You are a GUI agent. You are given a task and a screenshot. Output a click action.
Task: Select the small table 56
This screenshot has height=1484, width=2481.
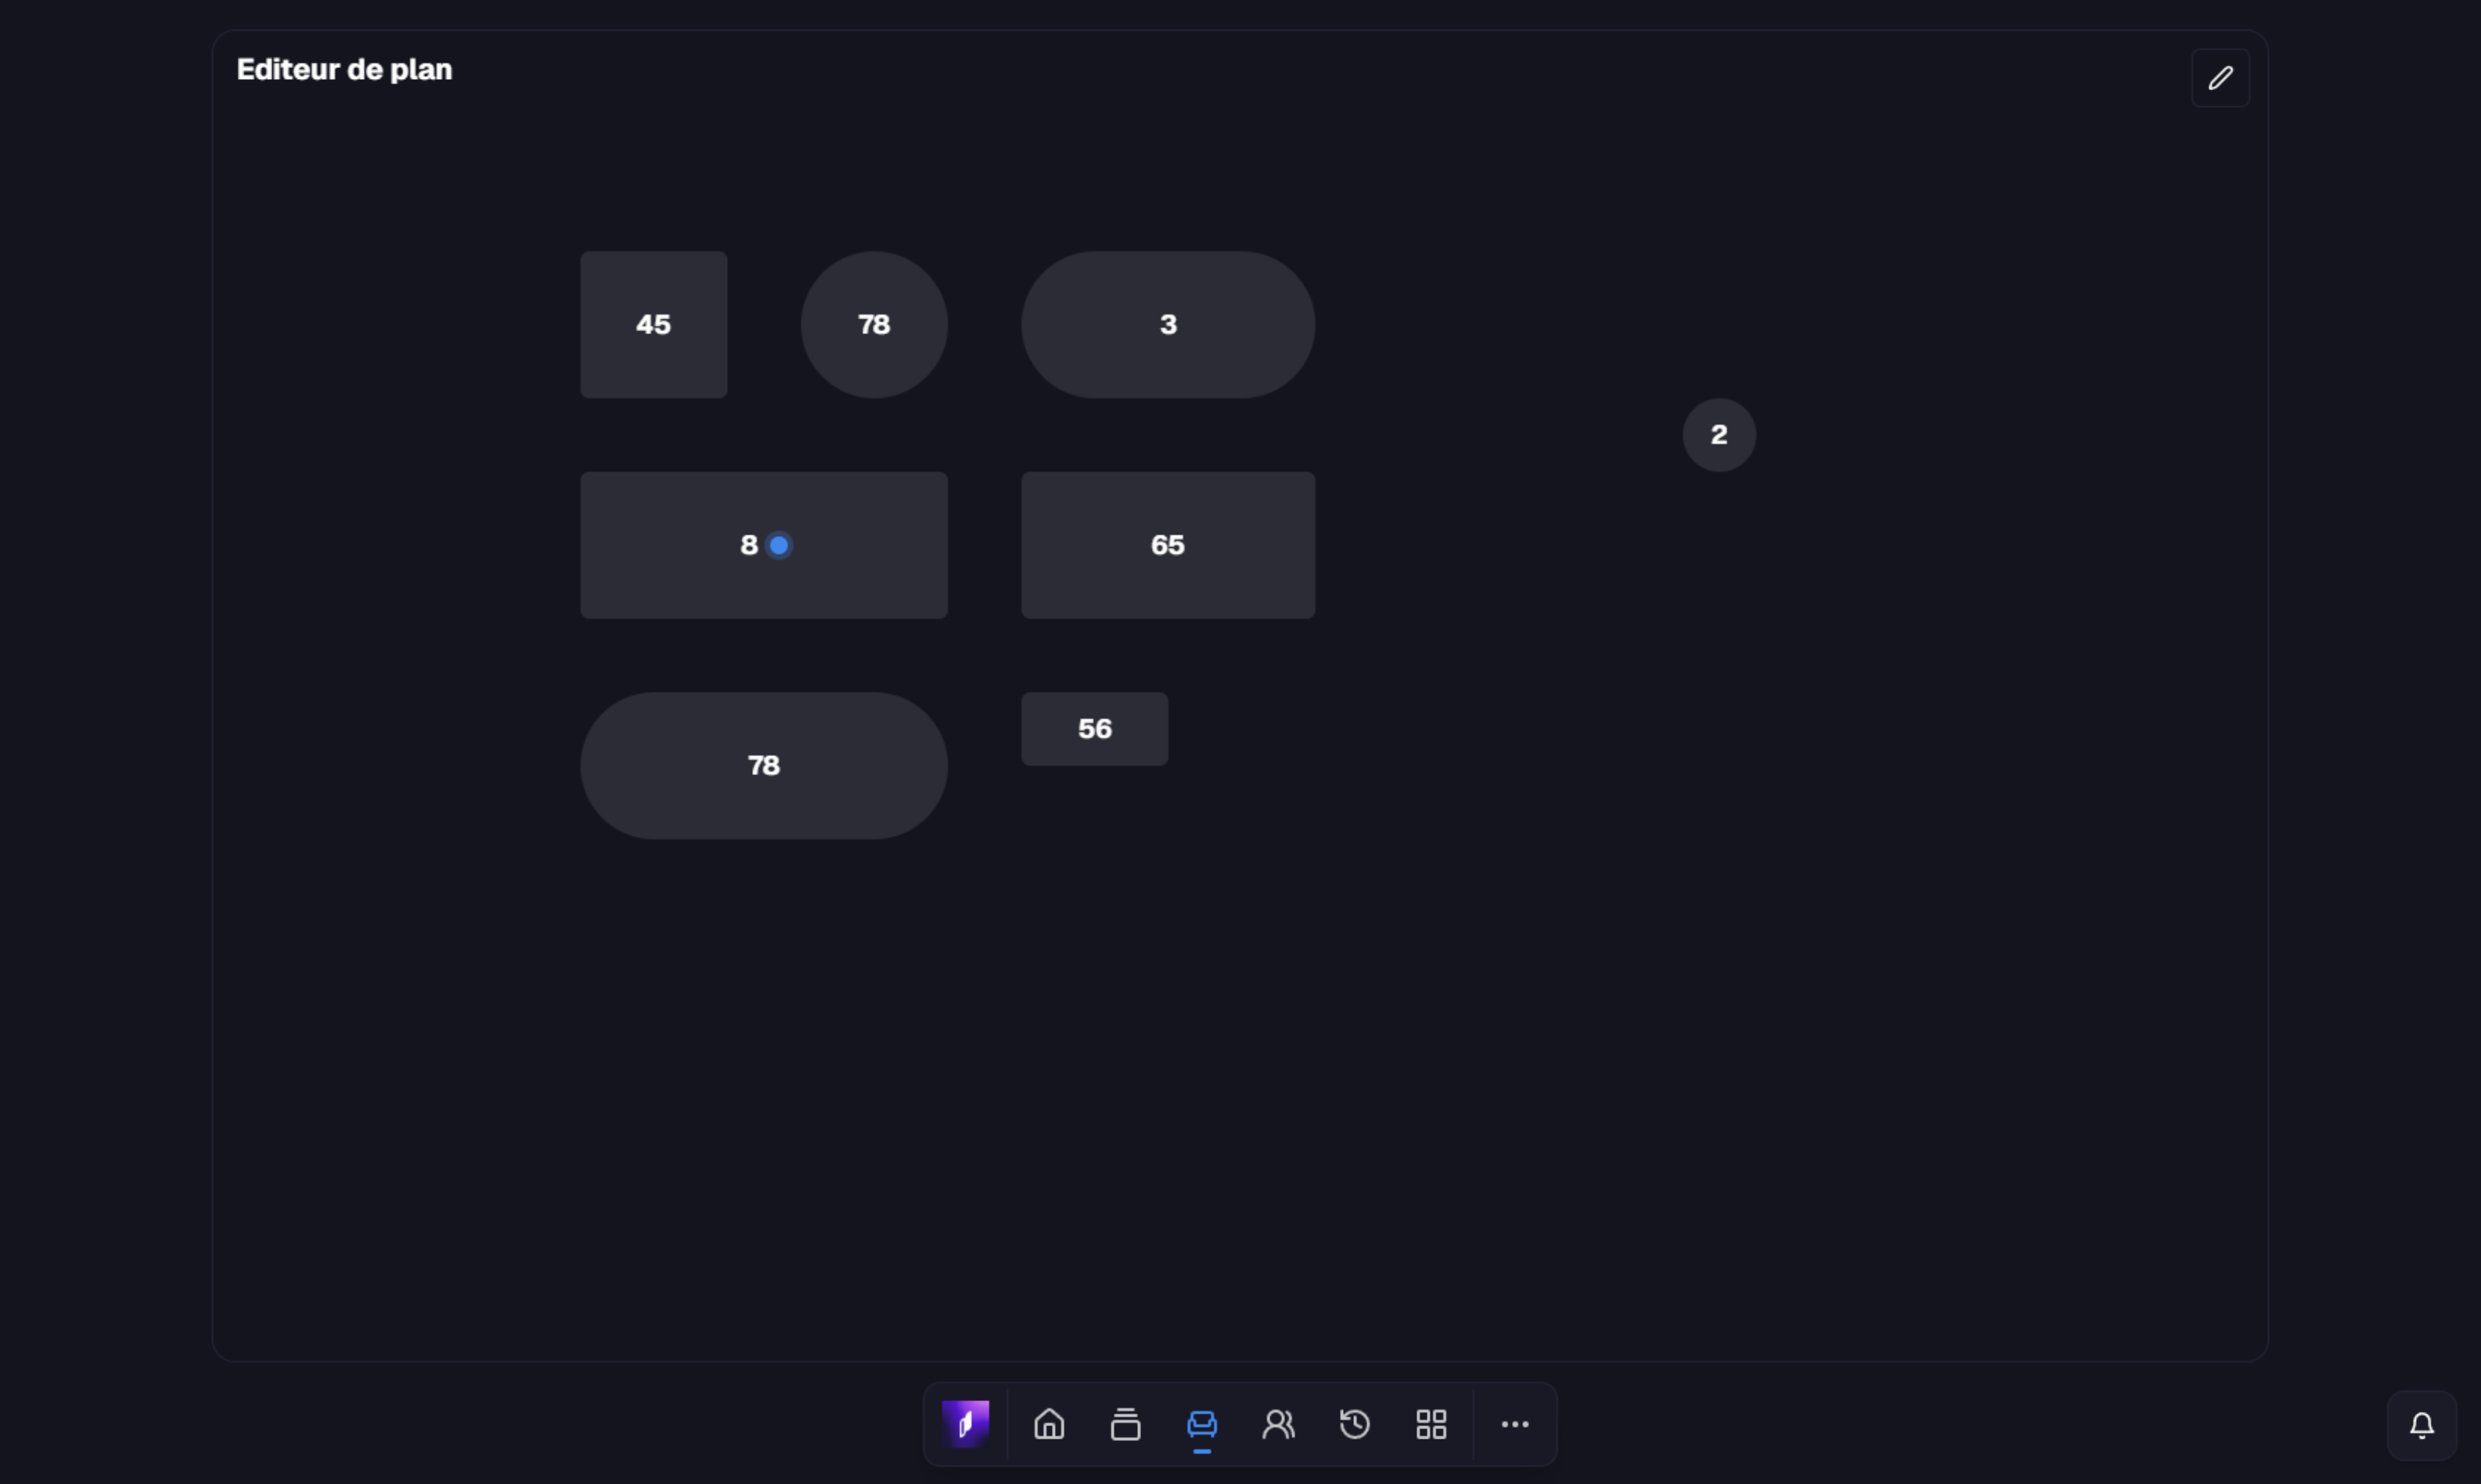1095,729
